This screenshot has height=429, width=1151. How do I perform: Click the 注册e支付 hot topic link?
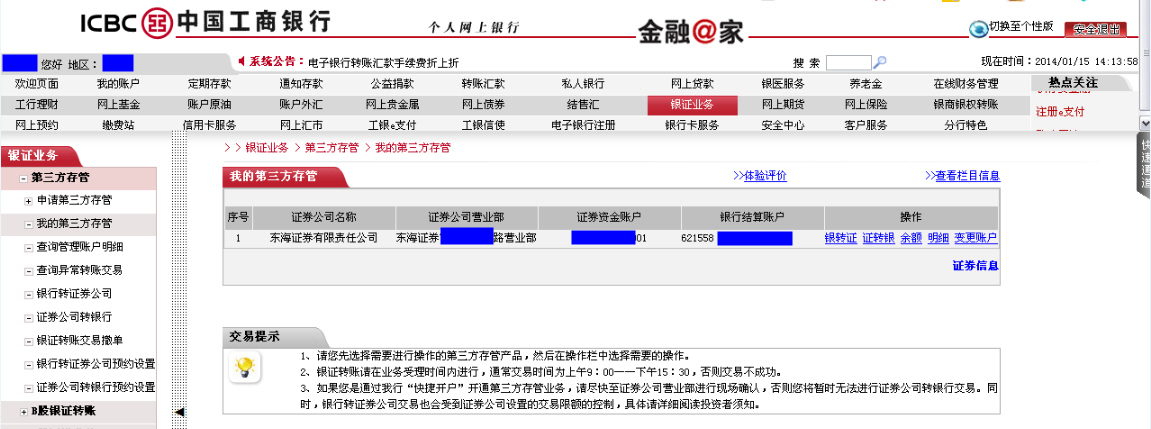coord(1060,112)
